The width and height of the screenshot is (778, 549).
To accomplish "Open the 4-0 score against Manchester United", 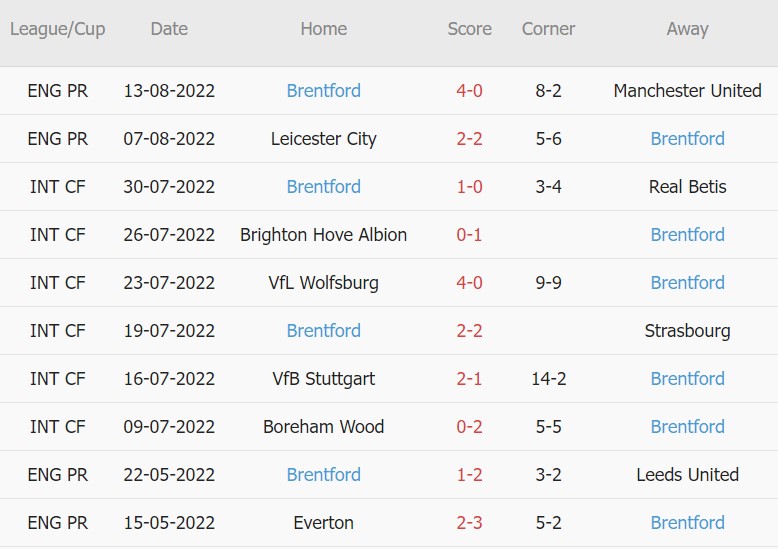I will [469, 91].
